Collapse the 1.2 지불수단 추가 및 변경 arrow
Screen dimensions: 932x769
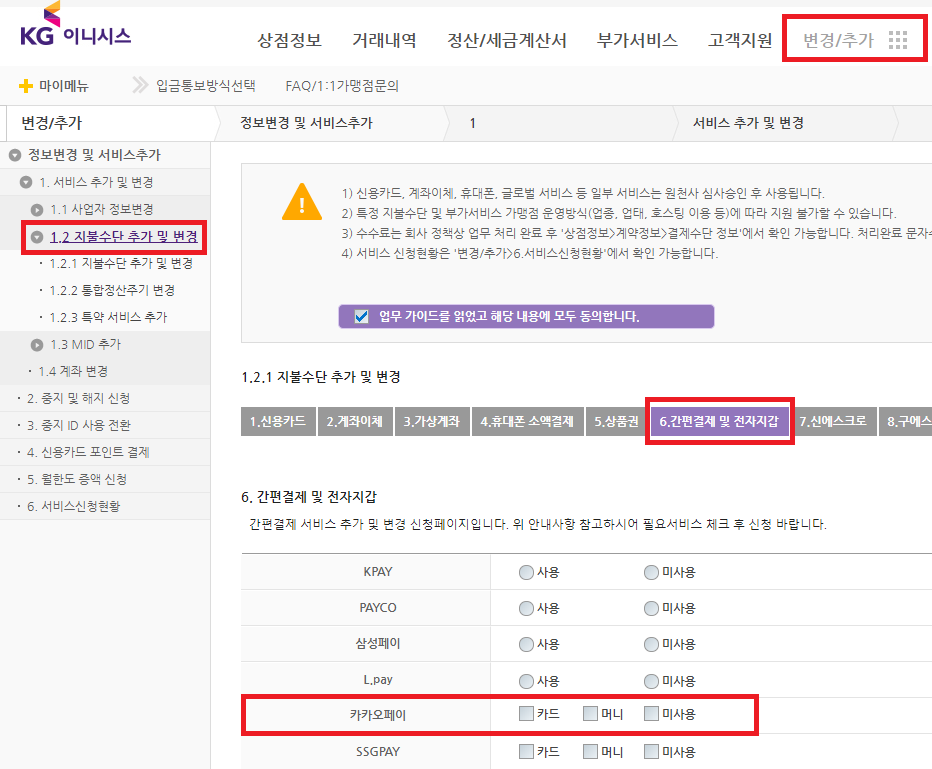pos(37,237)
